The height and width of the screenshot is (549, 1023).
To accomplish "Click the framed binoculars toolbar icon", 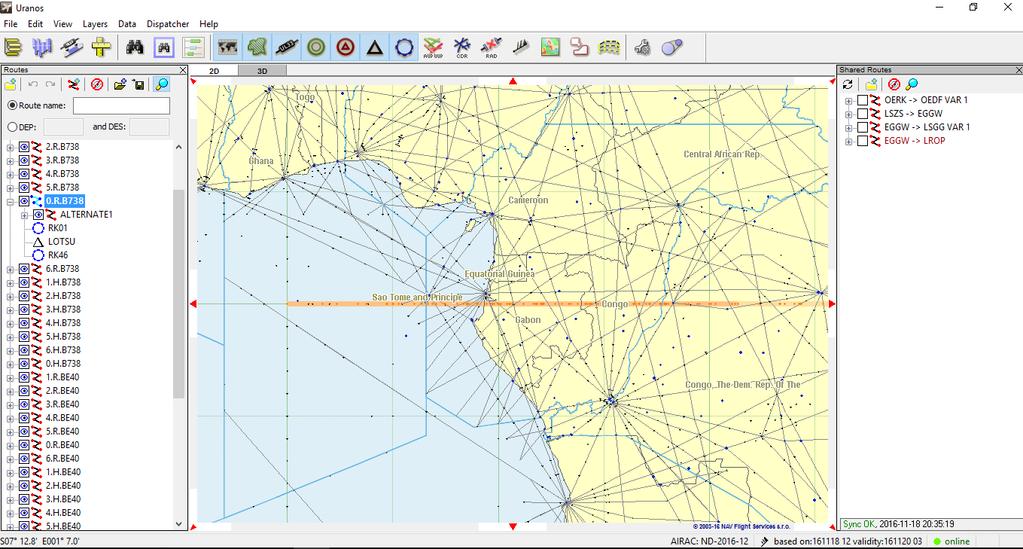I will [164, 47].
